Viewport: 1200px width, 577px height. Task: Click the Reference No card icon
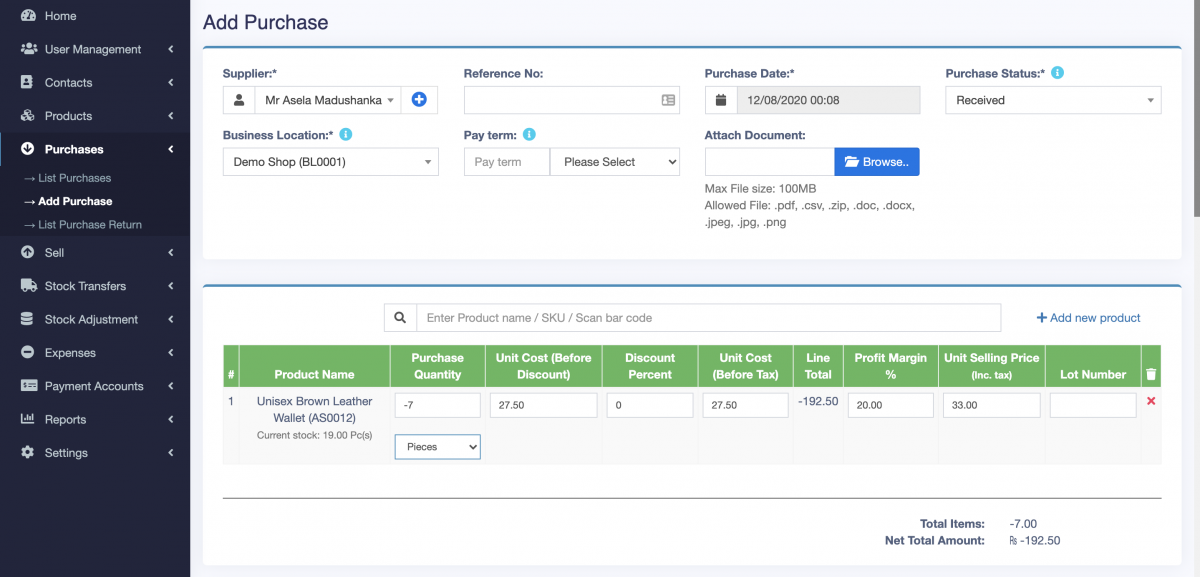tap(668, 100)
